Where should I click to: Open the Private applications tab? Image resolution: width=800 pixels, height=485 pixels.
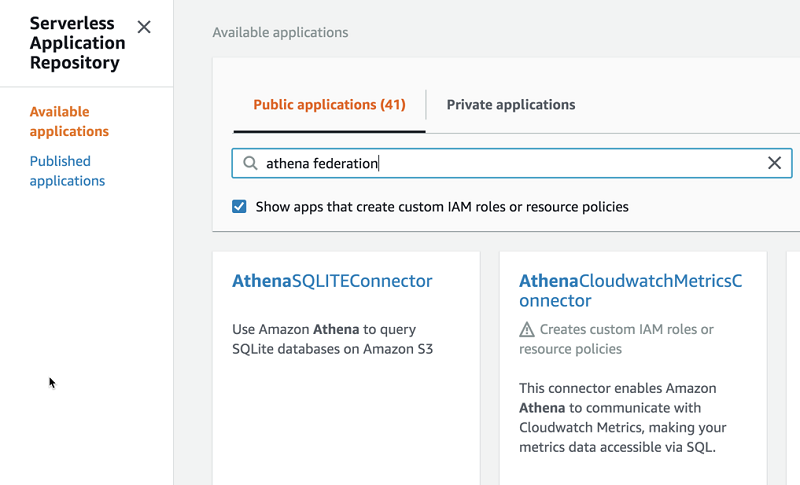click(511, 105)
